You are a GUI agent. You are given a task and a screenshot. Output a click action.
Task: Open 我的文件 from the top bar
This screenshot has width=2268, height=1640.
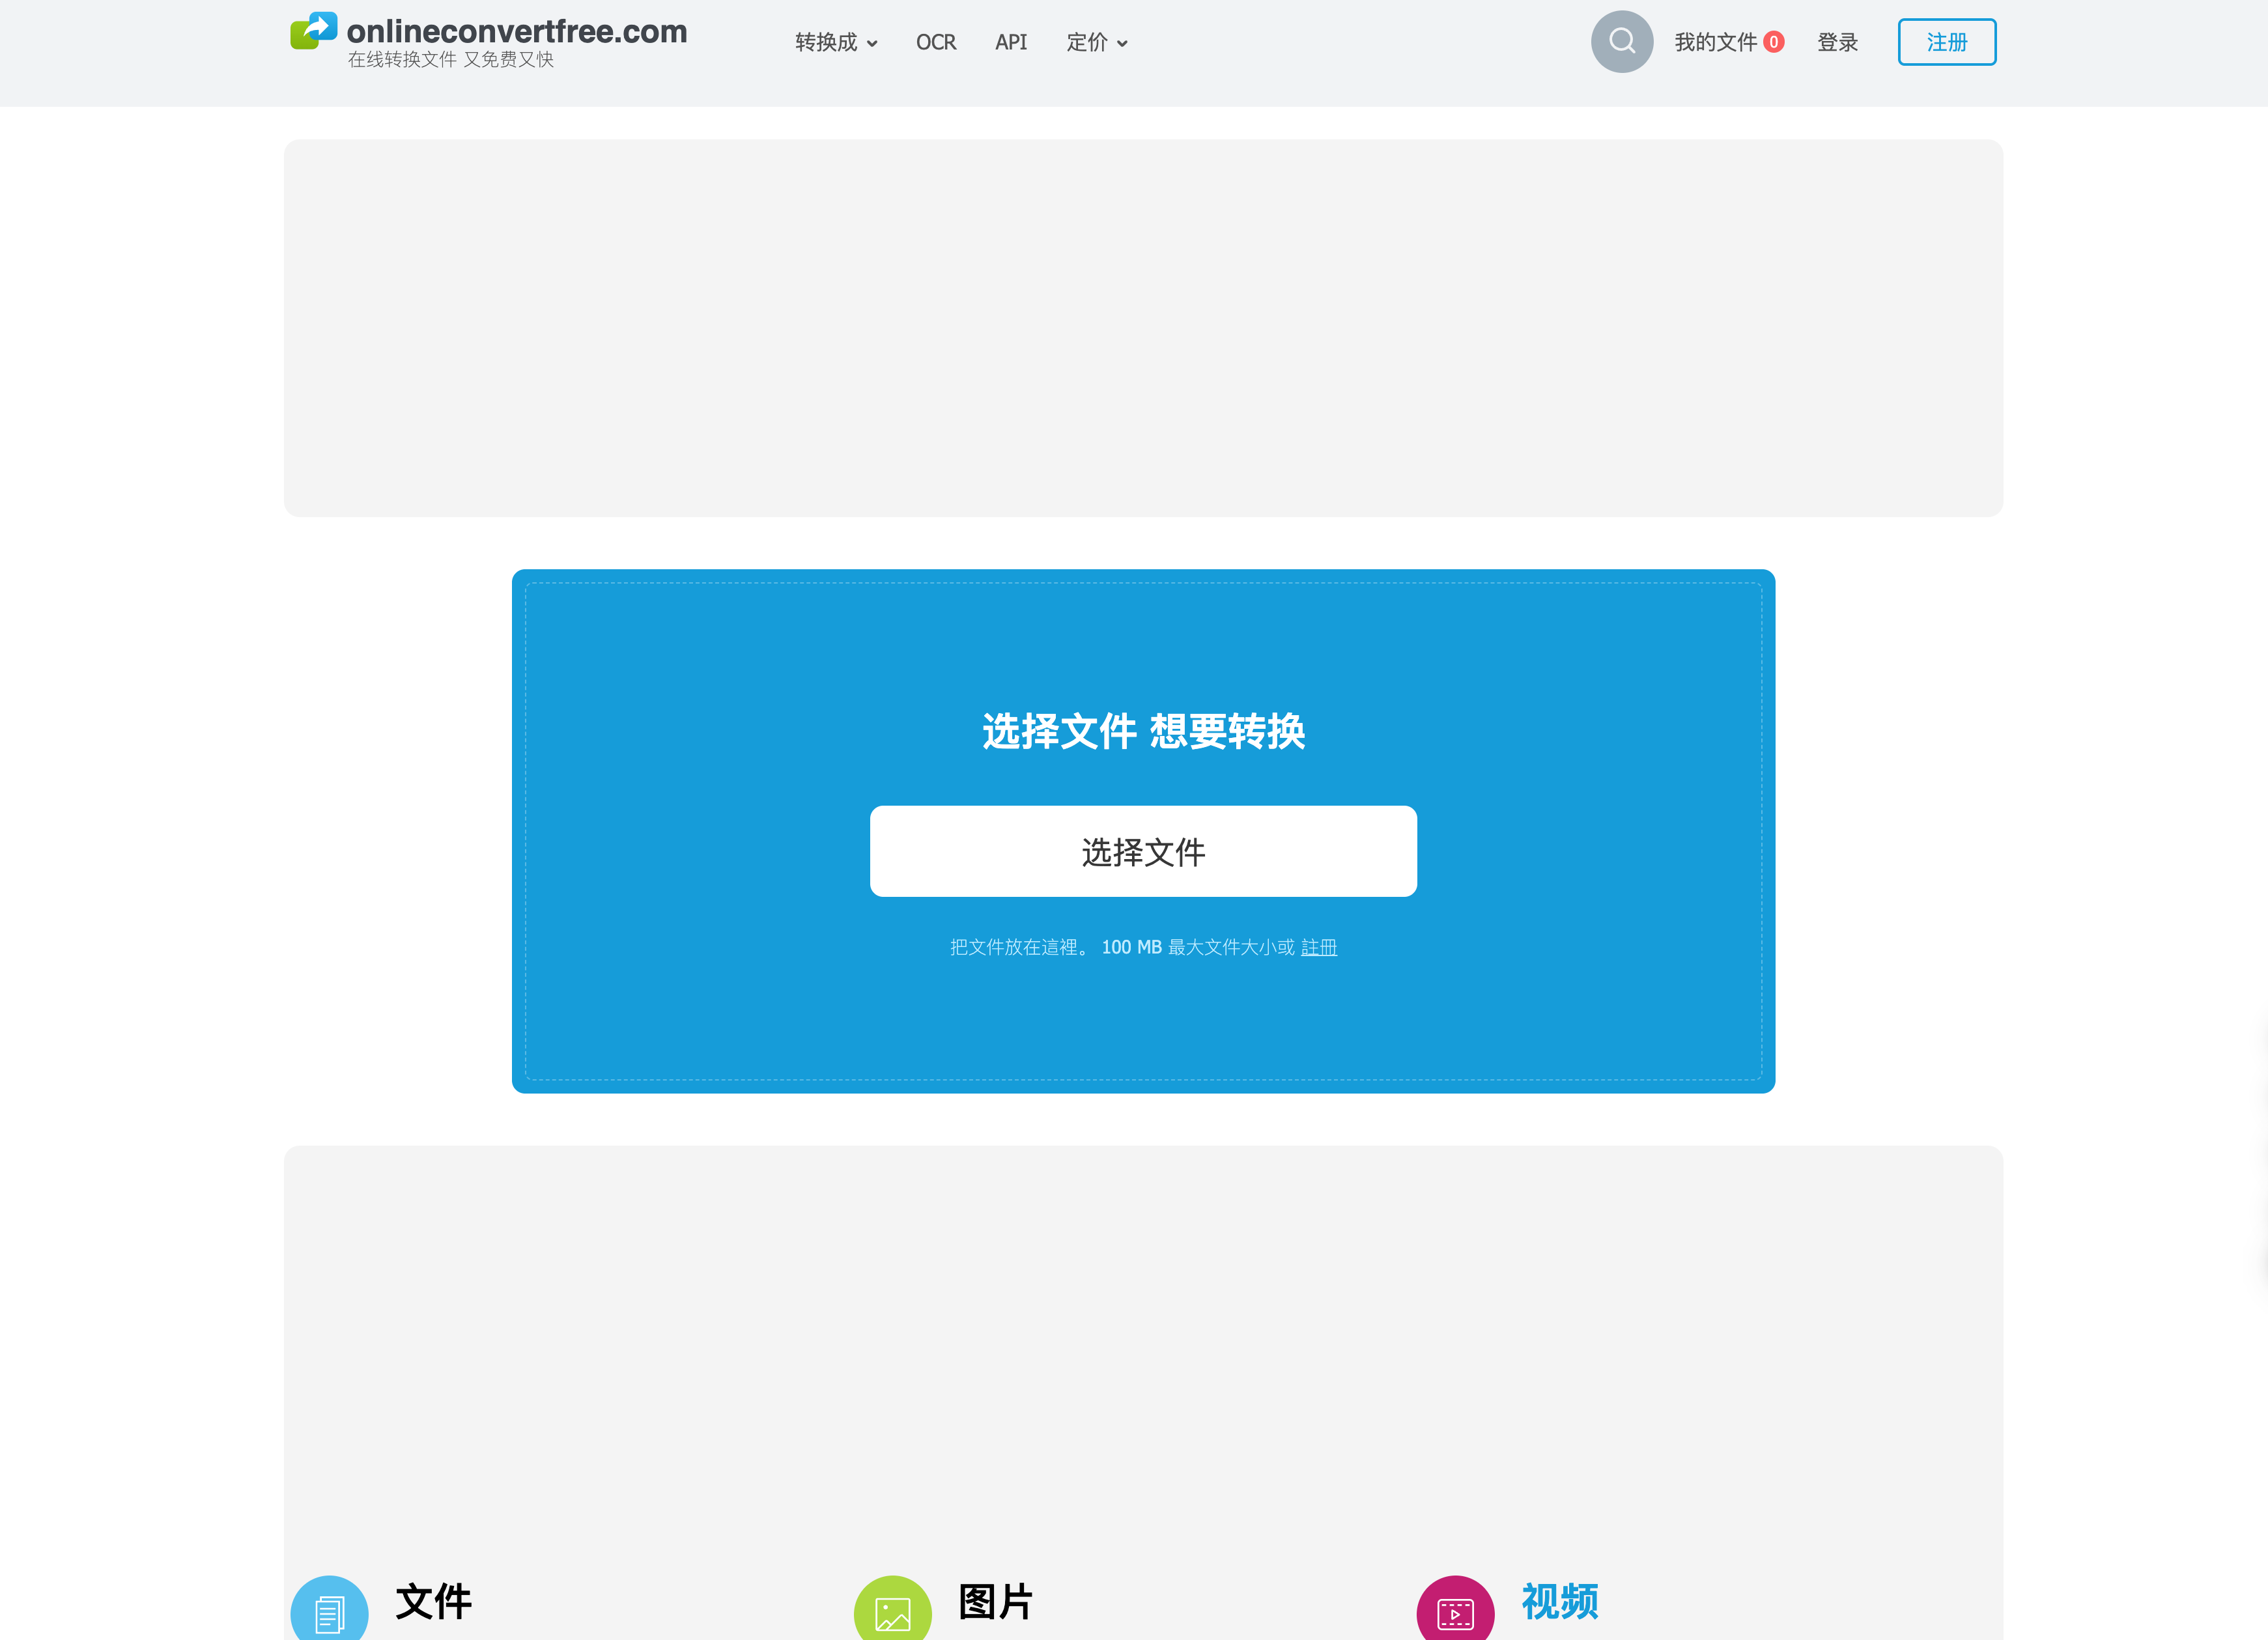pos(1716,42)
